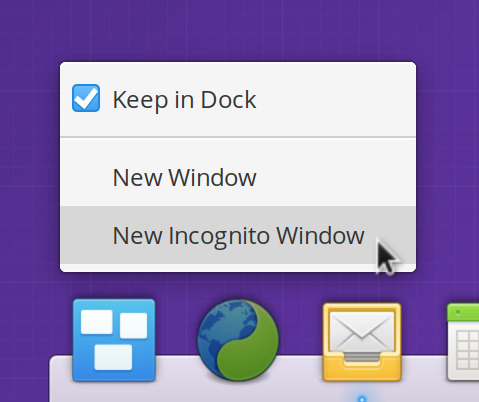Viewport: 479px width, 402px height.
Task: Select New Window from the context menu
Action: tap(238, 177)
